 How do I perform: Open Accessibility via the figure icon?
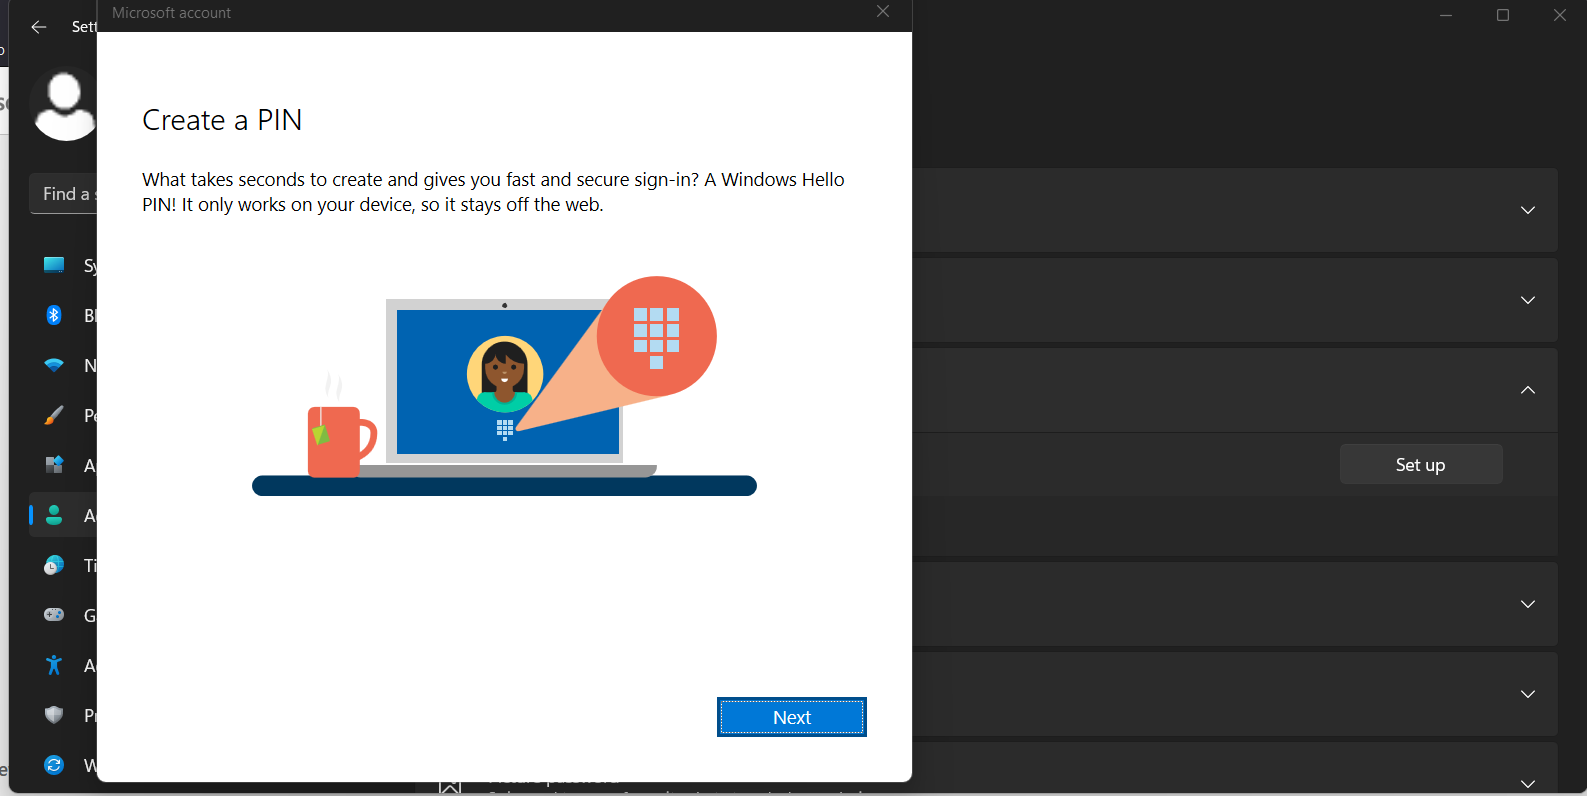click(x=54, y=665)
